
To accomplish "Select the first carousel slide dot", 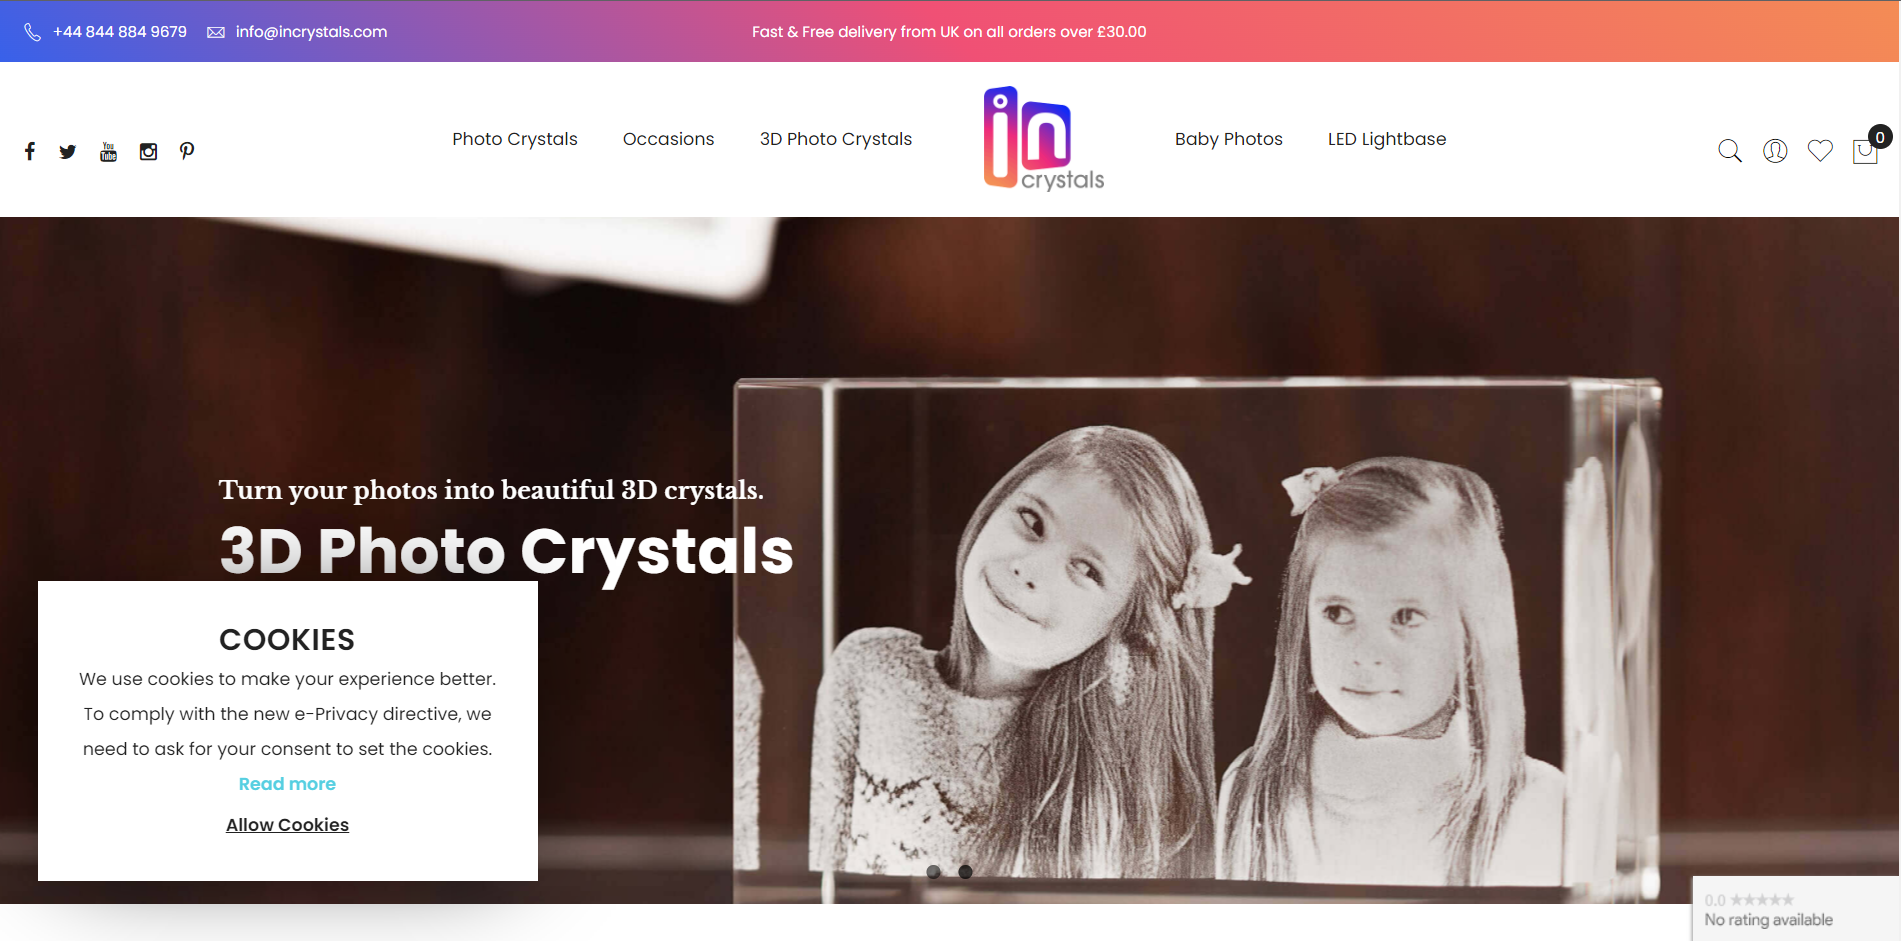I will click(933, 872).
